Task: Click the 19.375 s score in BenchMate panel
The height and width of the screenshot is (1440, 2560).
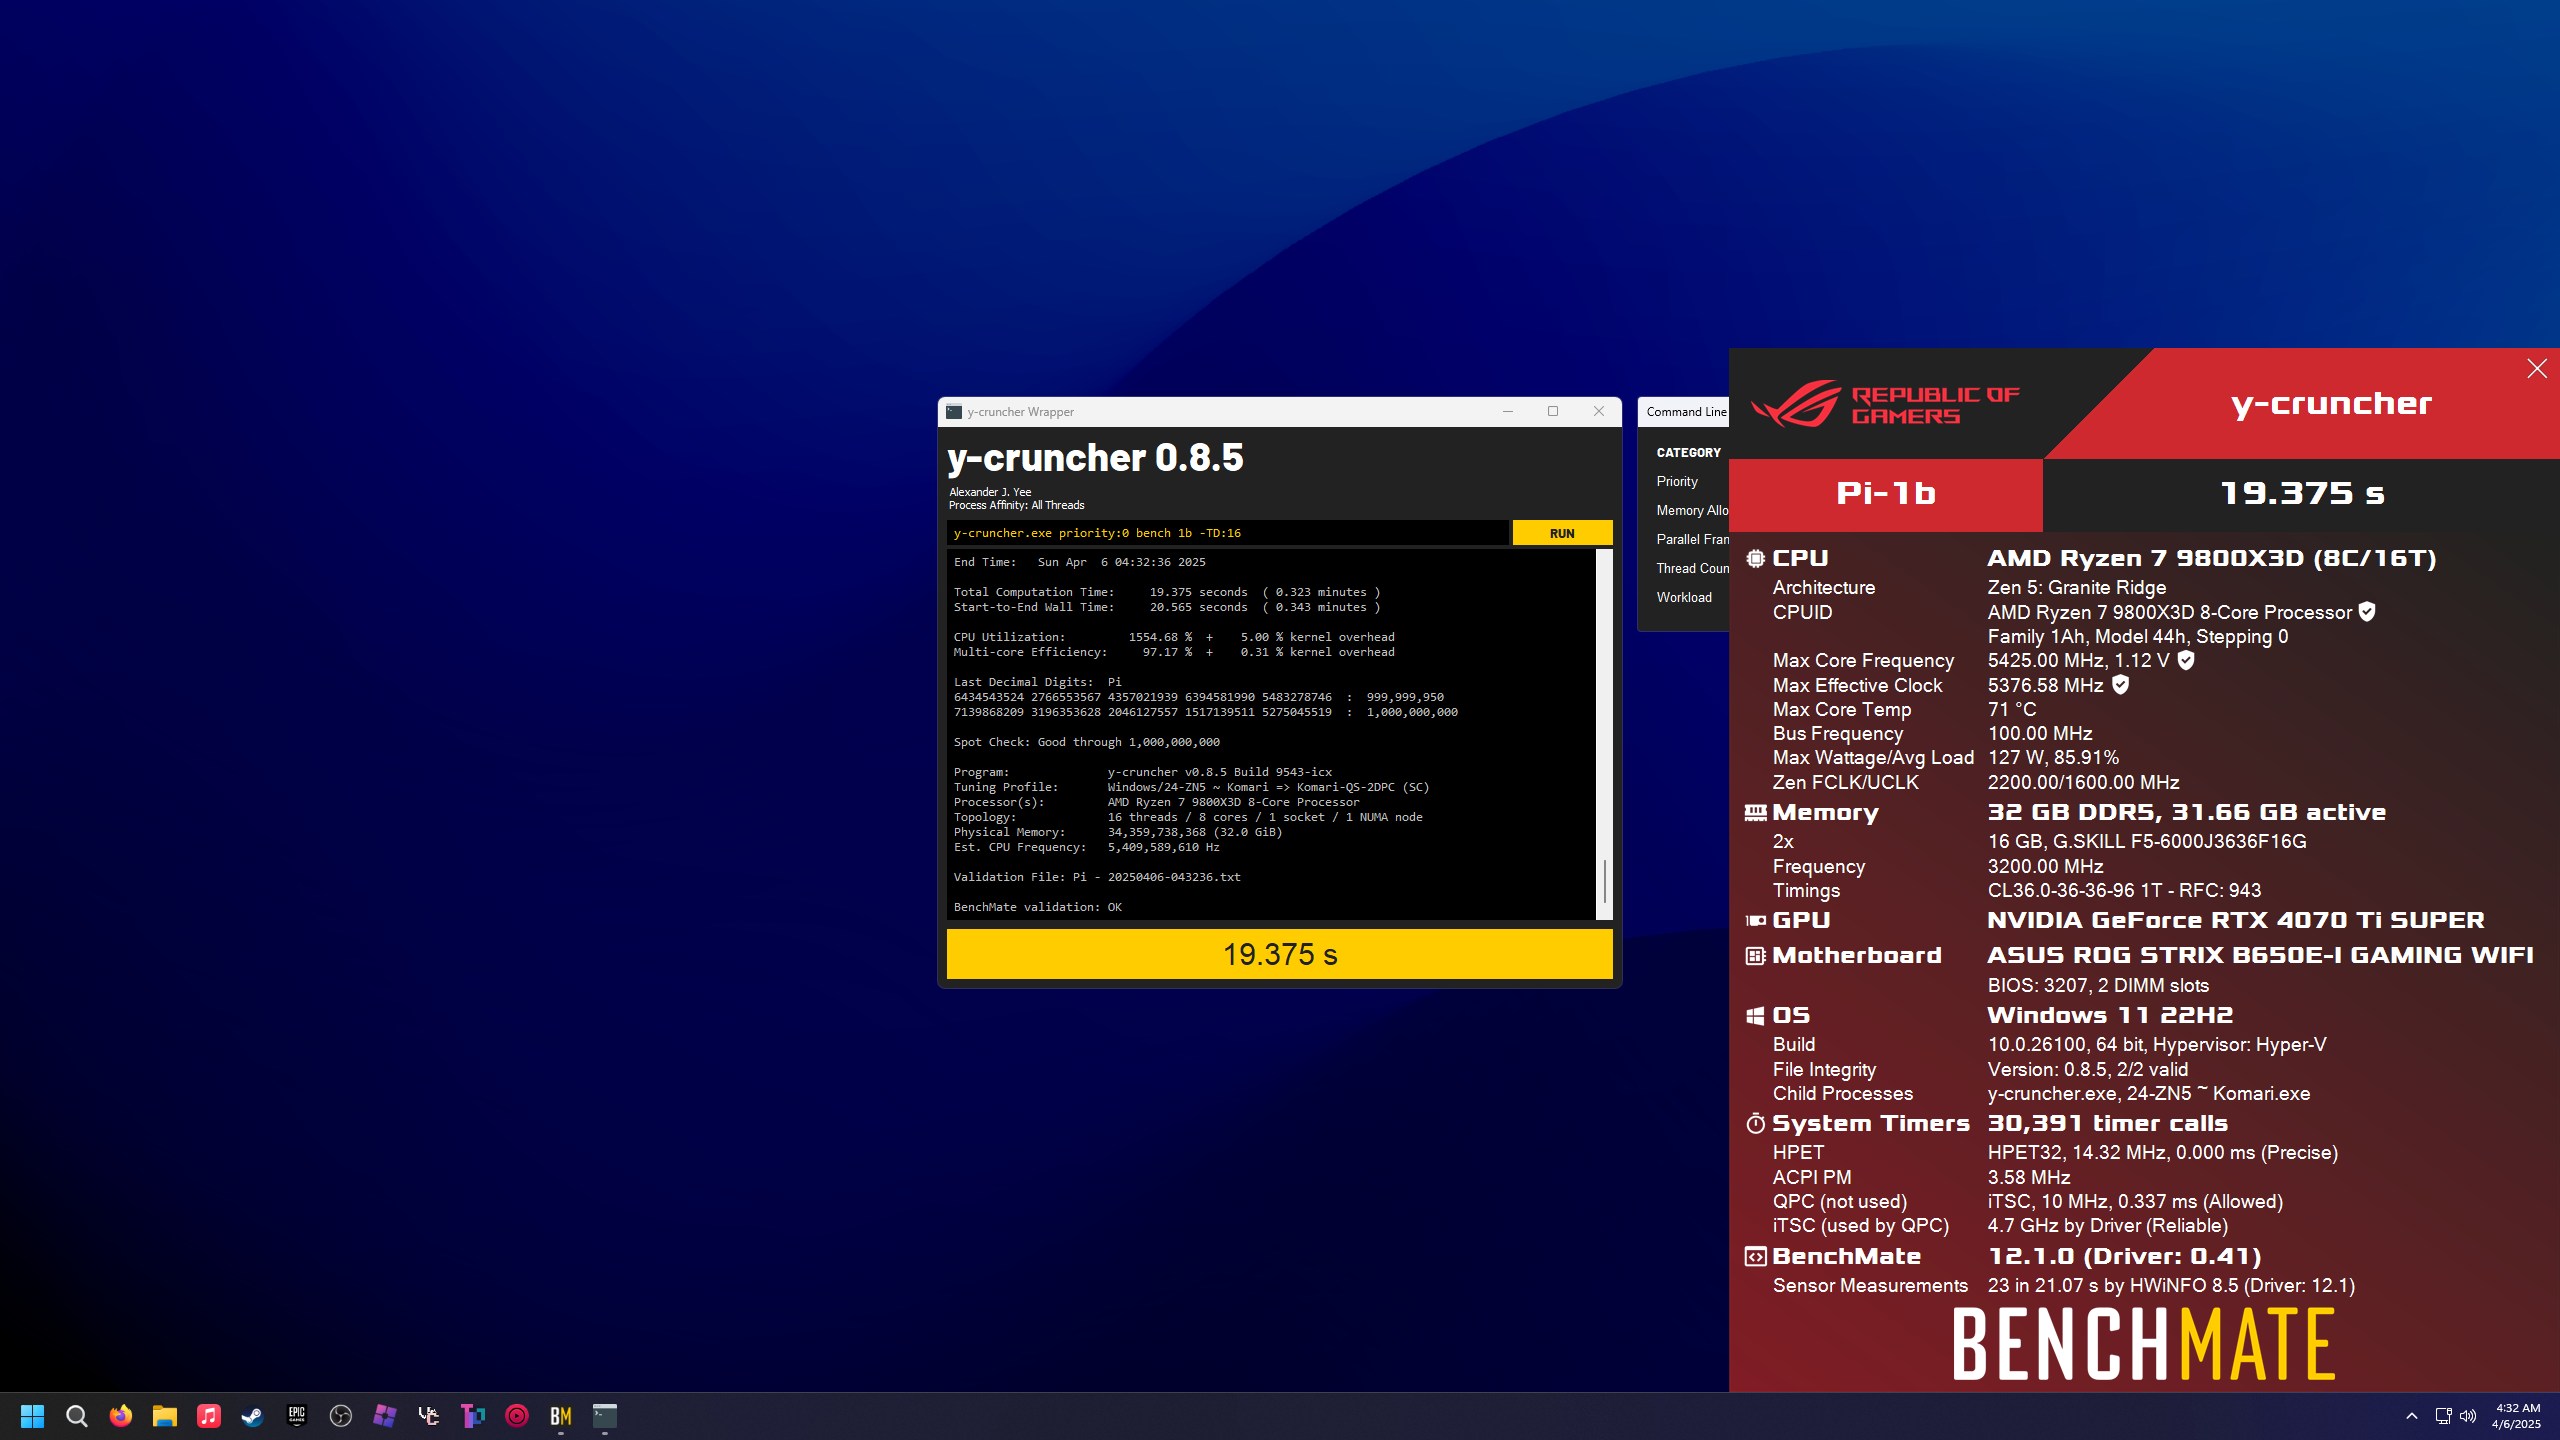Action: 2302,494
